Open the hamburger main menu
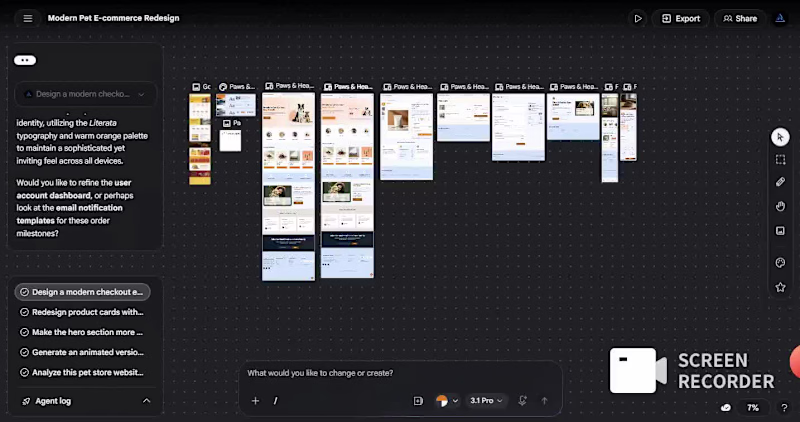 pyautogui.click(x=28, y=18)
